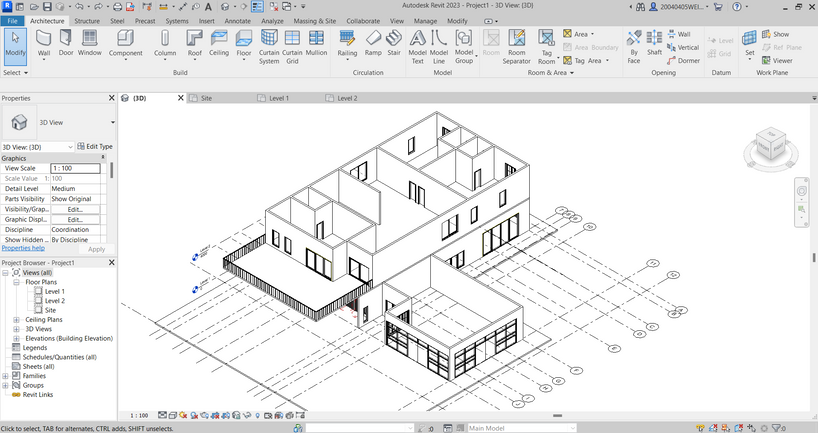Screen dimensions: 818x433
Task: Click the Apply button in Properties
Action: coord(97,249)
